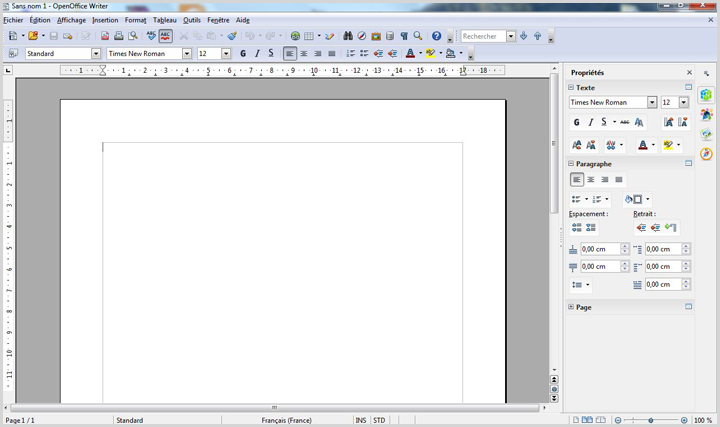Open OpenOffice Help question mark icon
This screenshot has height=427, width=720.
click(x=437, y=36)
